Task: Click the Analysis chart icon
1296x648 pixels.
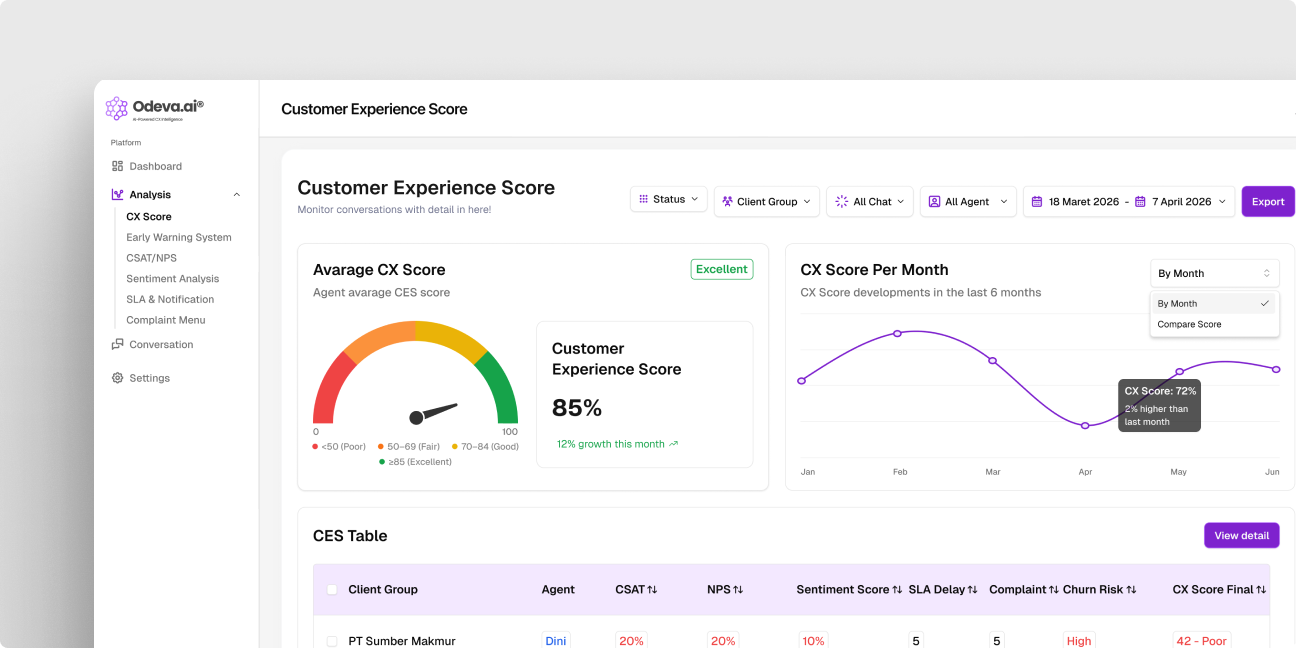Action: coord(117,194)
